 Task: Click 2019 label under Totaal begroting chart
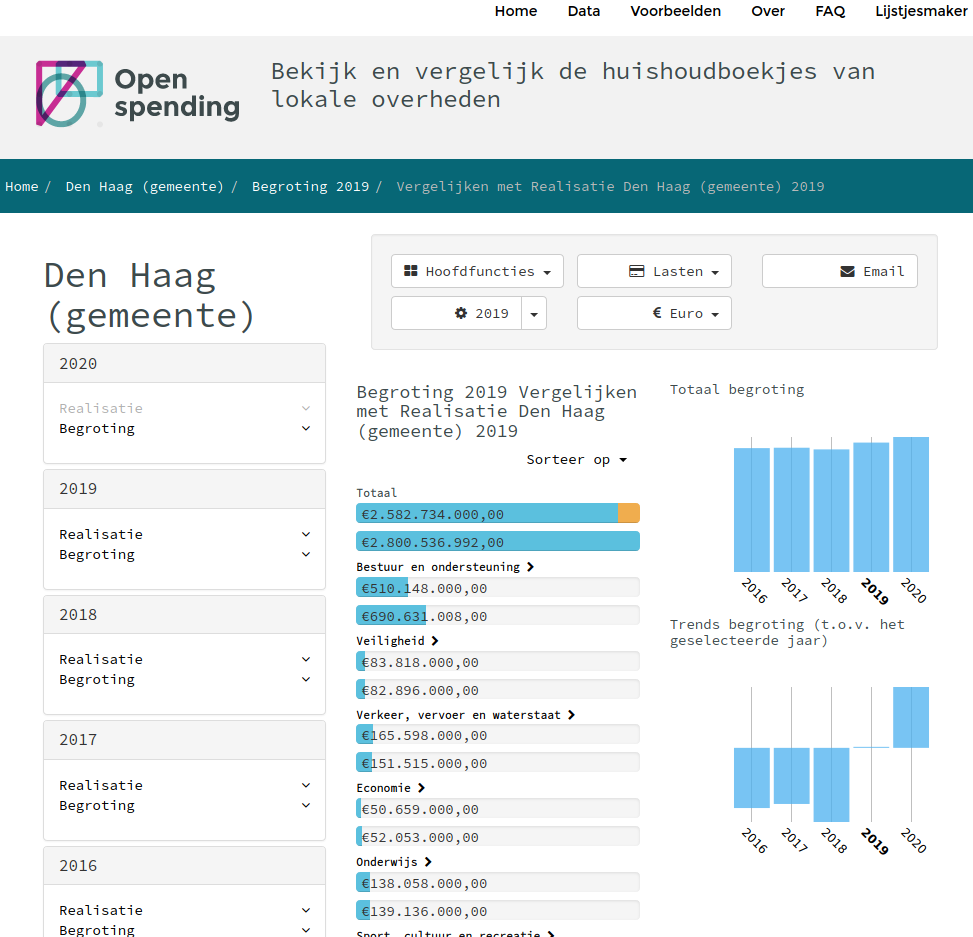(874, 591)
